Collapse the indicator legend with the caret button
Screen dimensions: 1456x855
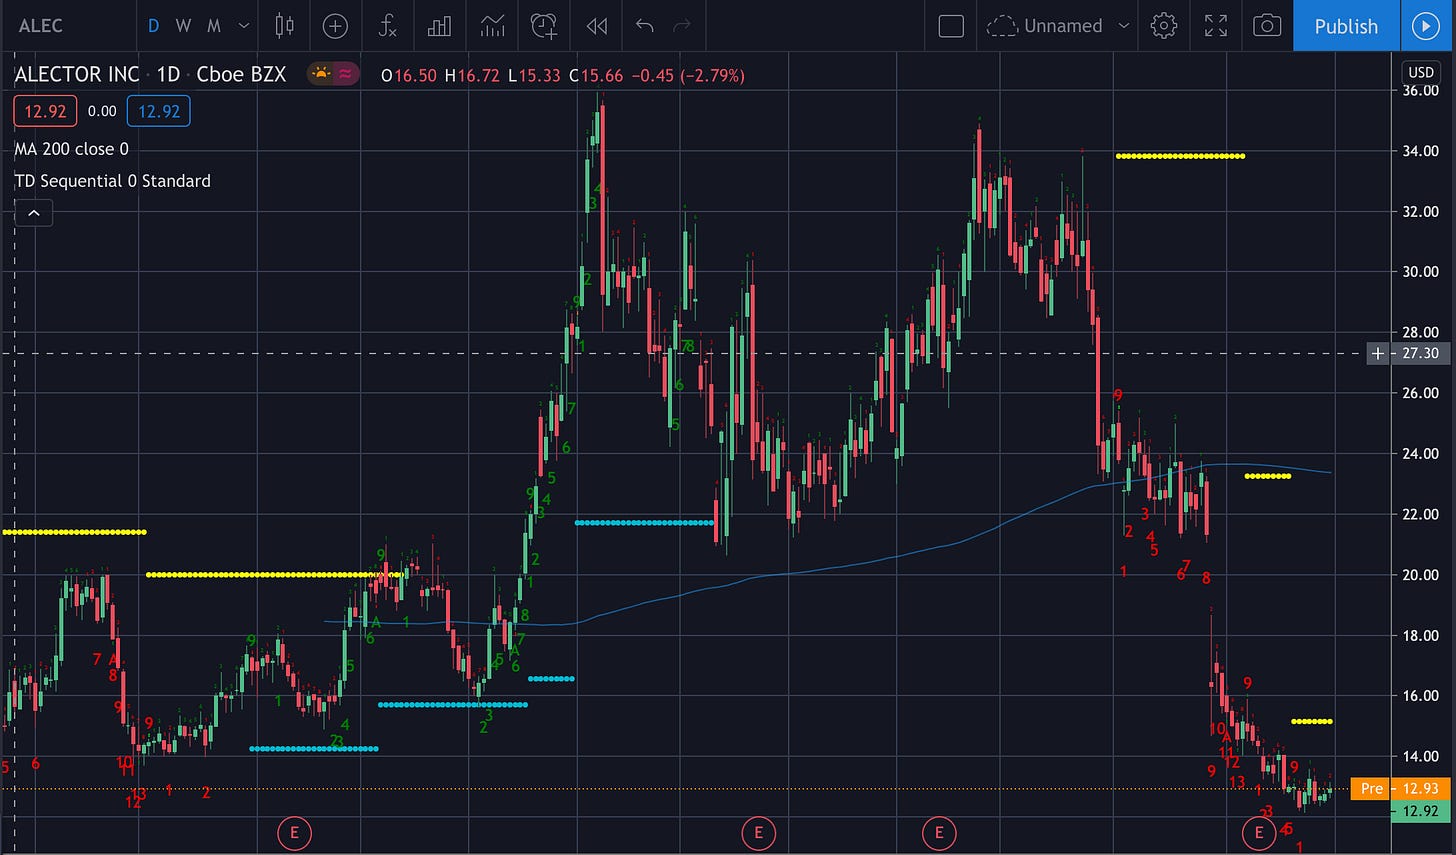(x=33, y=213)
